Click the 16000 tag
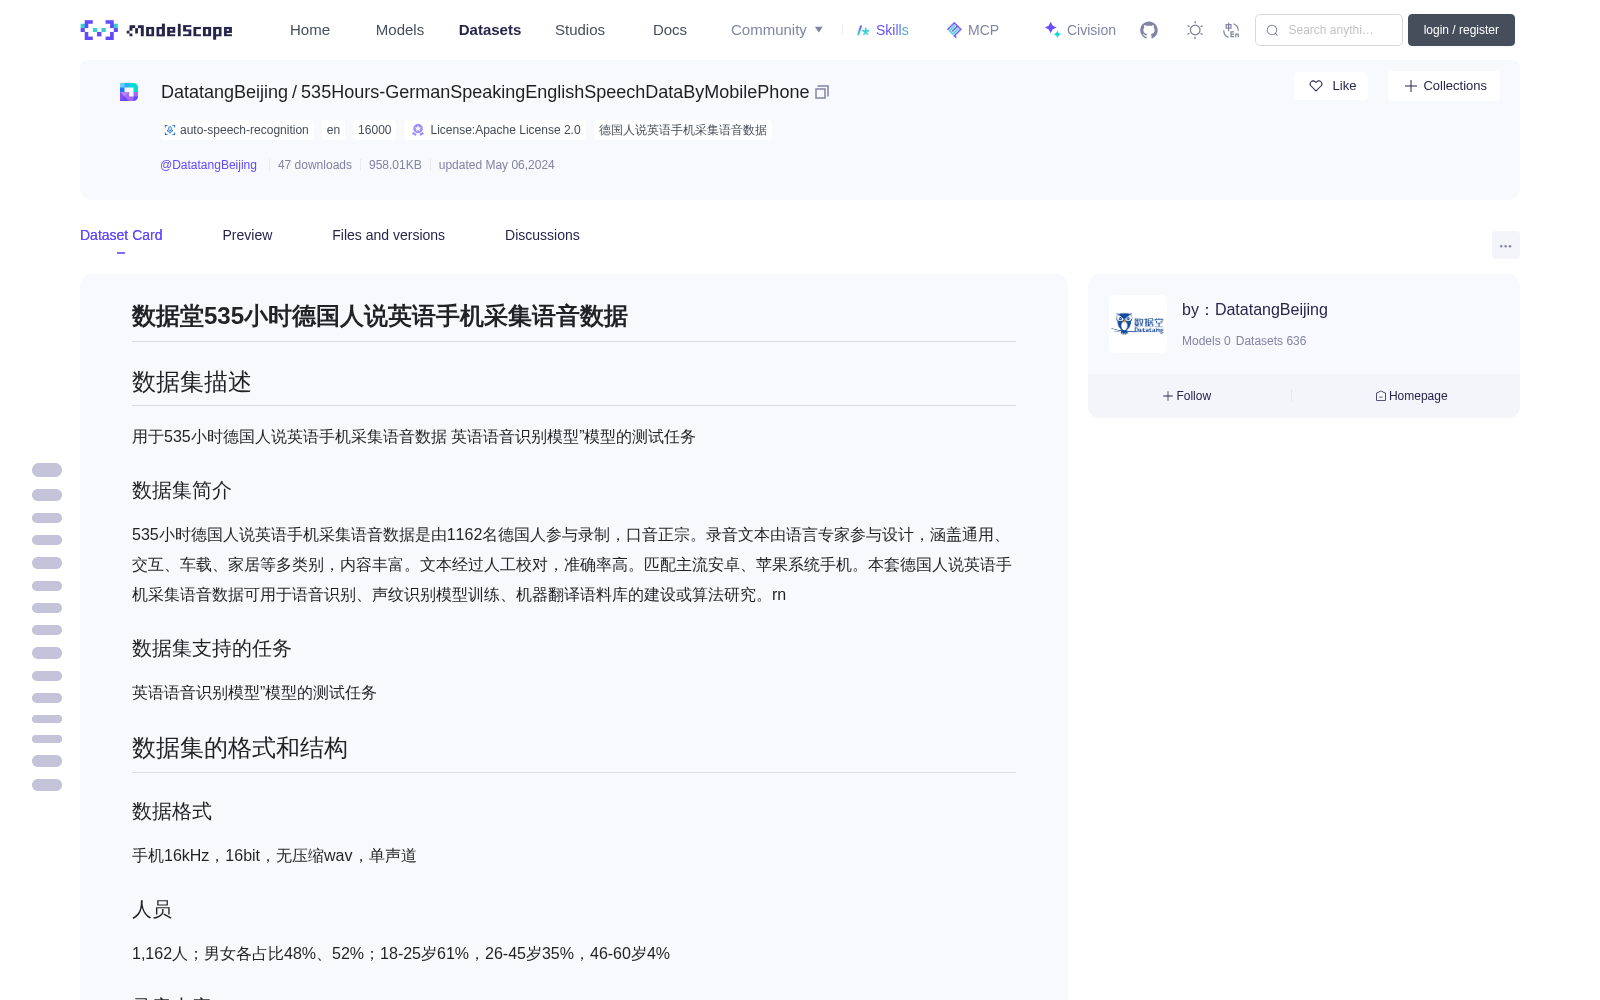The height and width of the screenshot is (1000, 1600). click(x=375, y=130)
